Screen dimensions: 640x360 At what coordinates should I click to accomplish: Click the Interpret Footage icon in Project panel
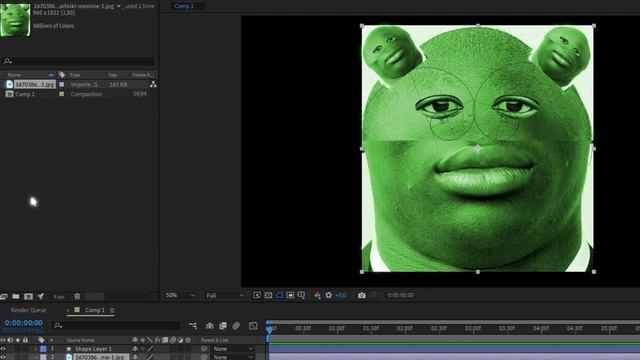click(x=4, y=296)
